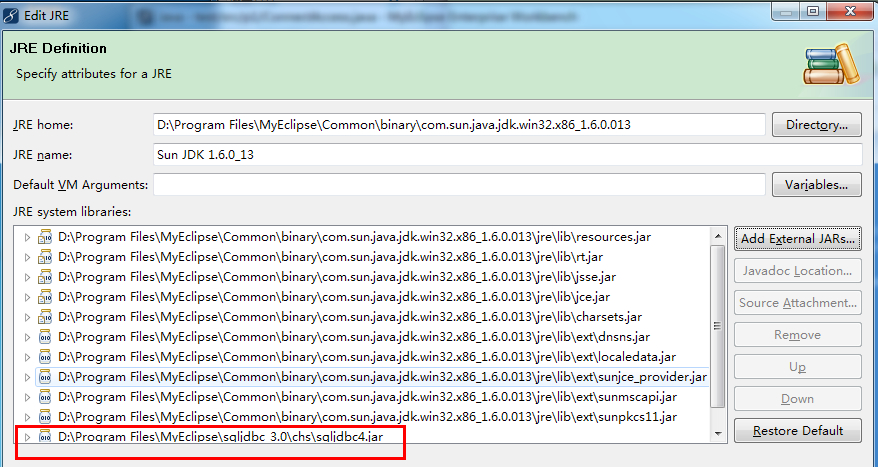The width and height of the screenshot is (878, 467).
Task: Click the jar icon for localedata.jar
Action: (x=45, y=357)
